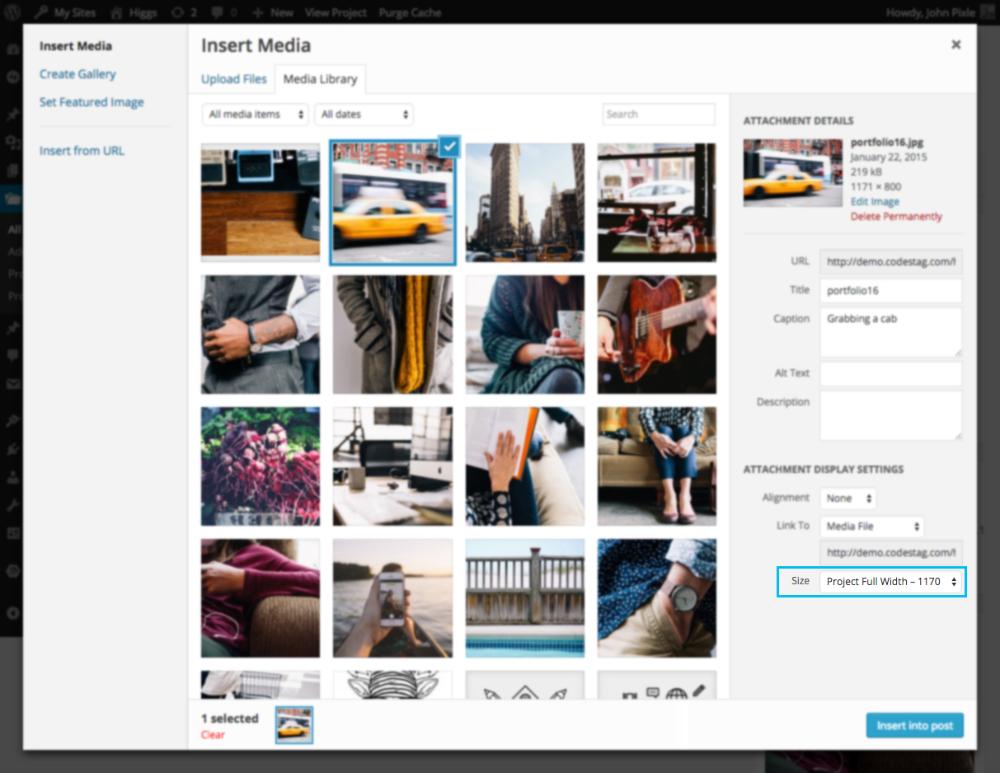Click into the Alt Text field
This screenshot has width=1000, height=773.
pyautogui.click(x=890, y=373)
